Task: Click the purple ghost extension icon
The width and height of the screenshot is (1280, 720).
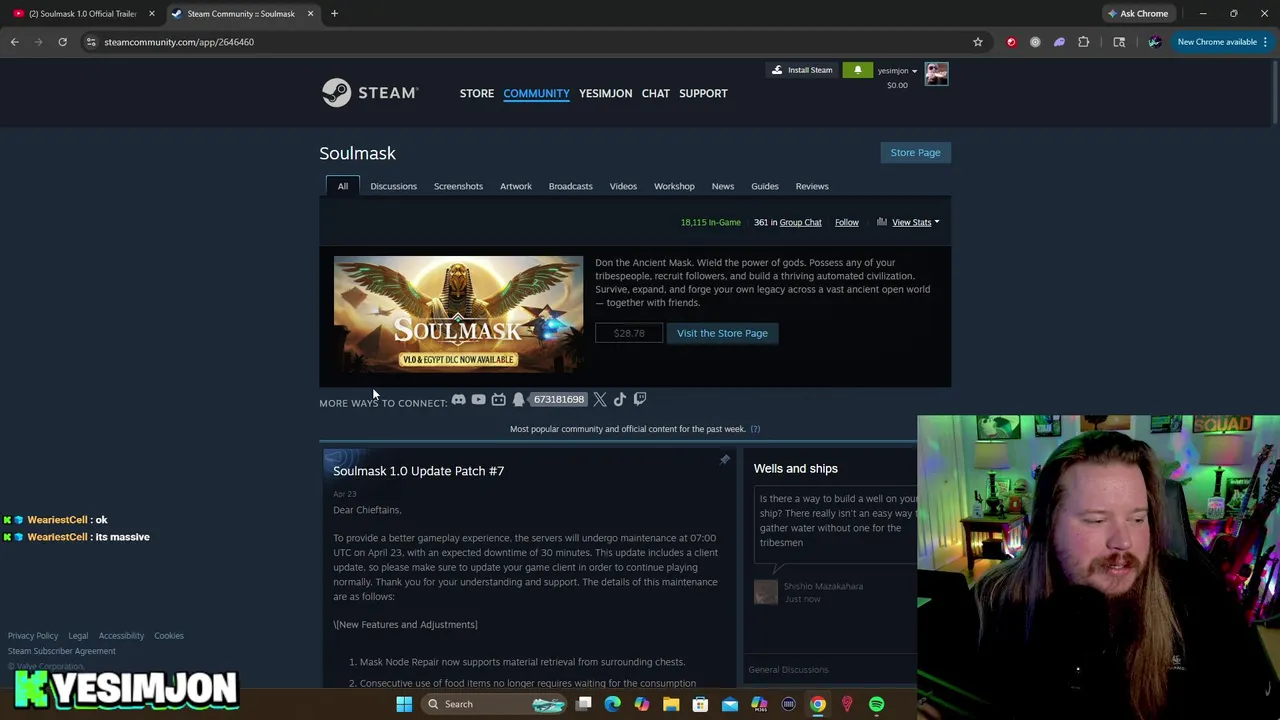Action: (1059, 42)
